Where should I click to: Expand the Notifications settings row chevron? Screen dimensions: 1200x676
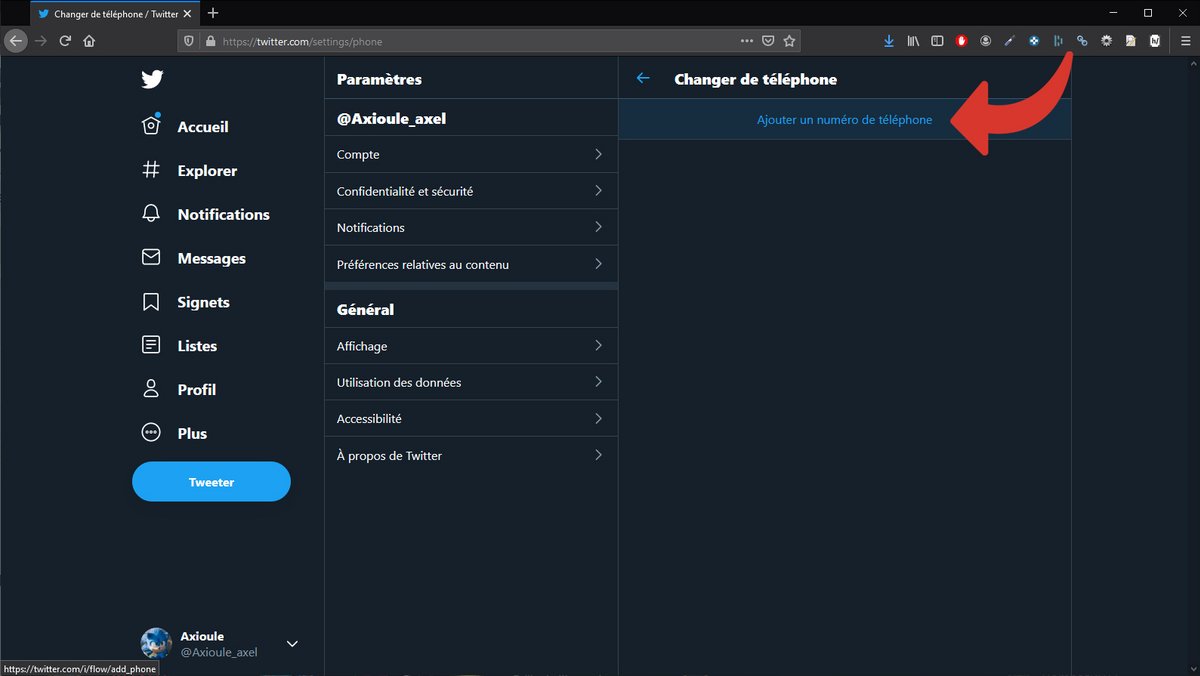[x=598, y=227]
